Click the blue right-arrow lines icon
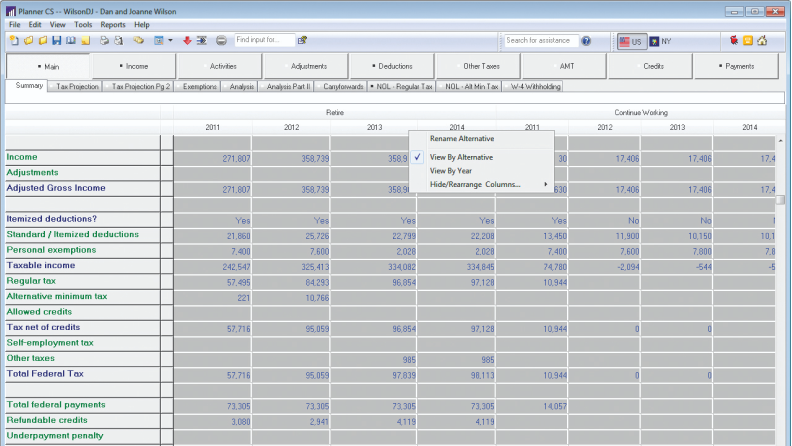 click(x=202, y=40)
